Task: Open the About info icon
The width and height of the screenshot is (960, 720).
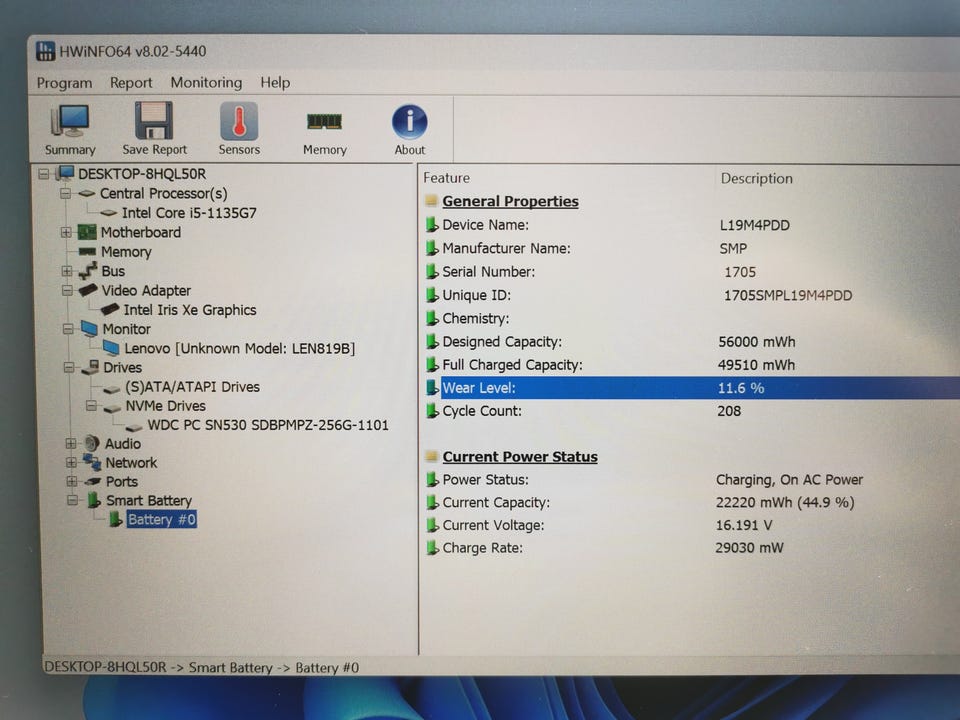Action: (x=409, y=121)
